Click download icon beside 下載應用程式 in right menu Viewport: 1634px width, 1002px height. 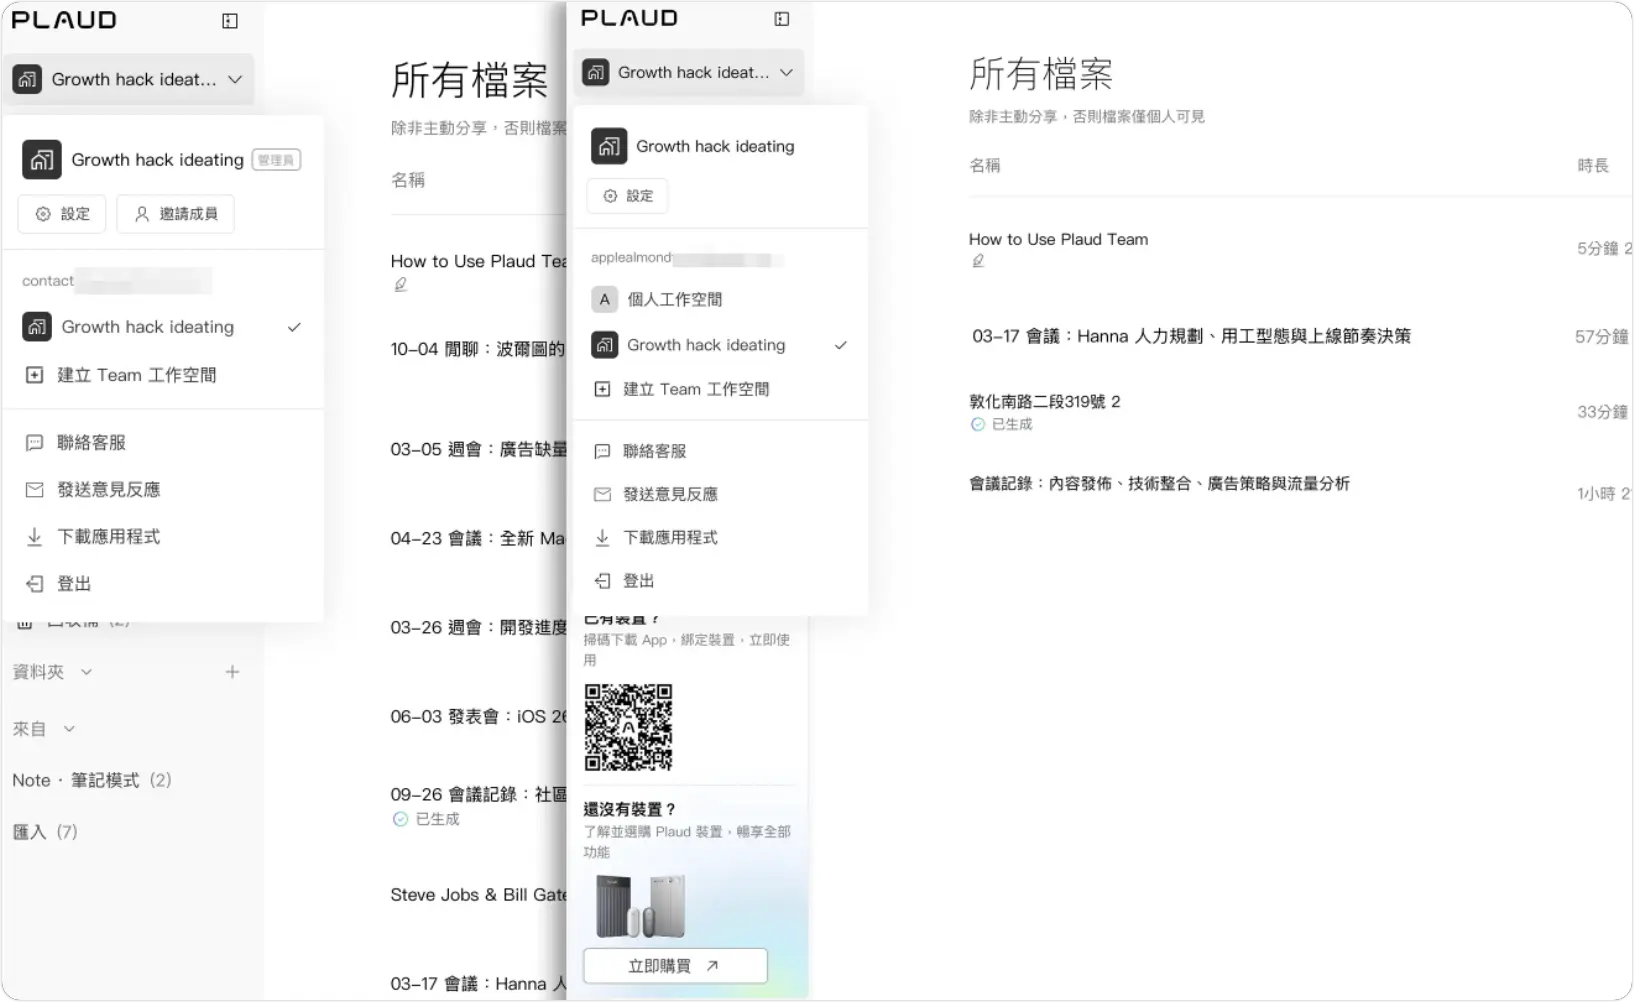tap(602, 537)
